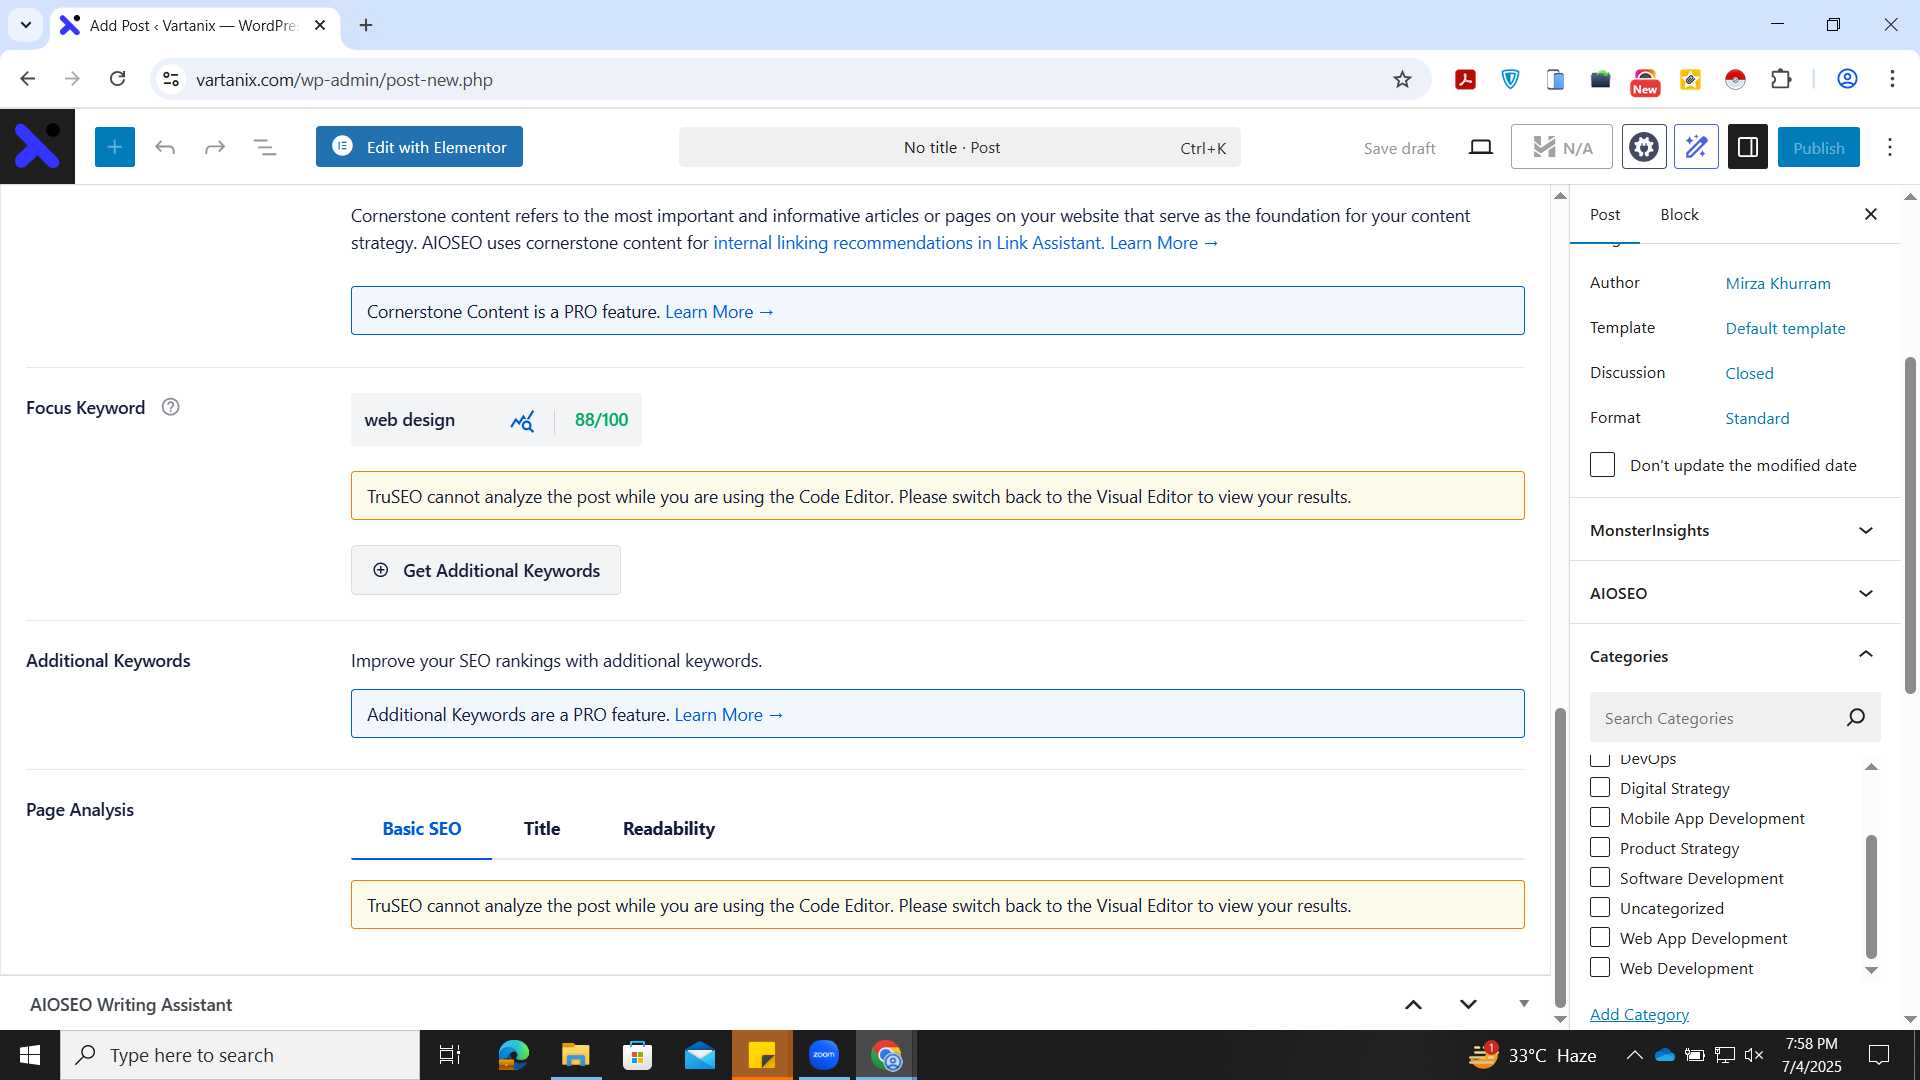Open the Adobe Acrobat extension icon

click(x=1465, y=79)
